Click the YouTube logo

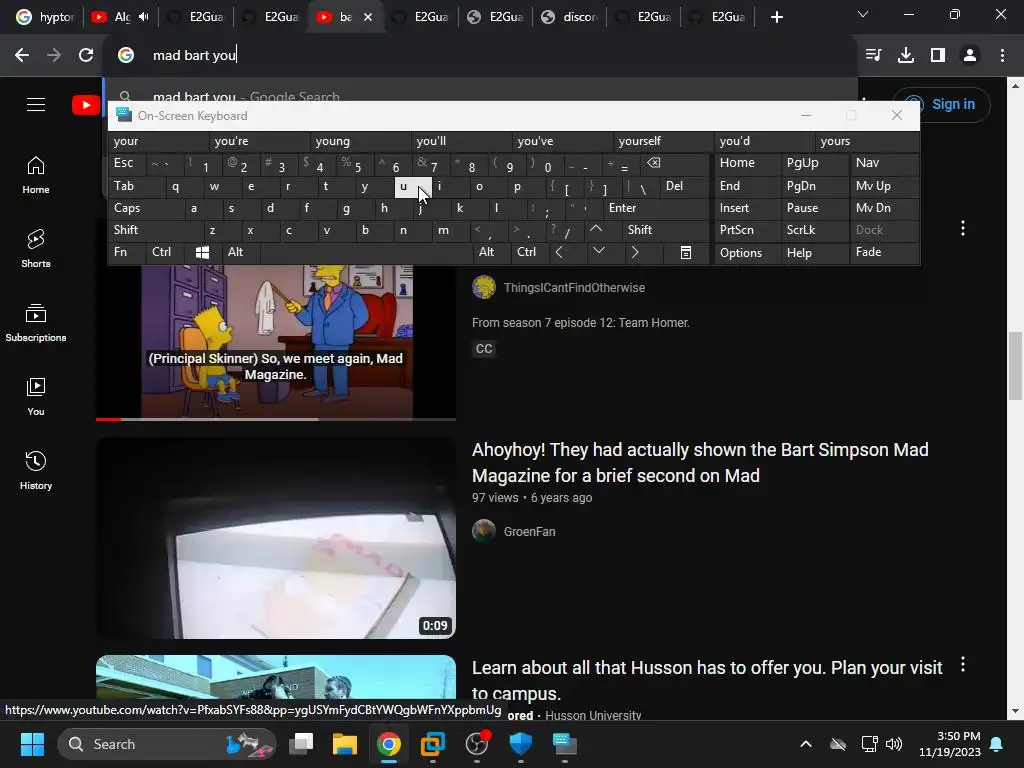[86, 104]
